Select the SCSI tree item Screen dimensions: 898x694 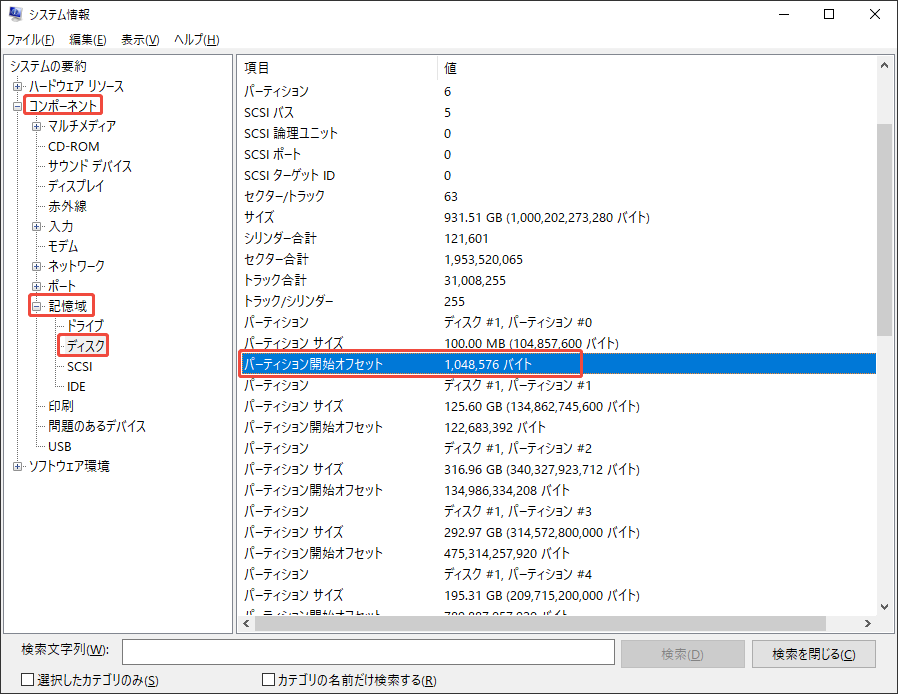(x=80, y=366)
